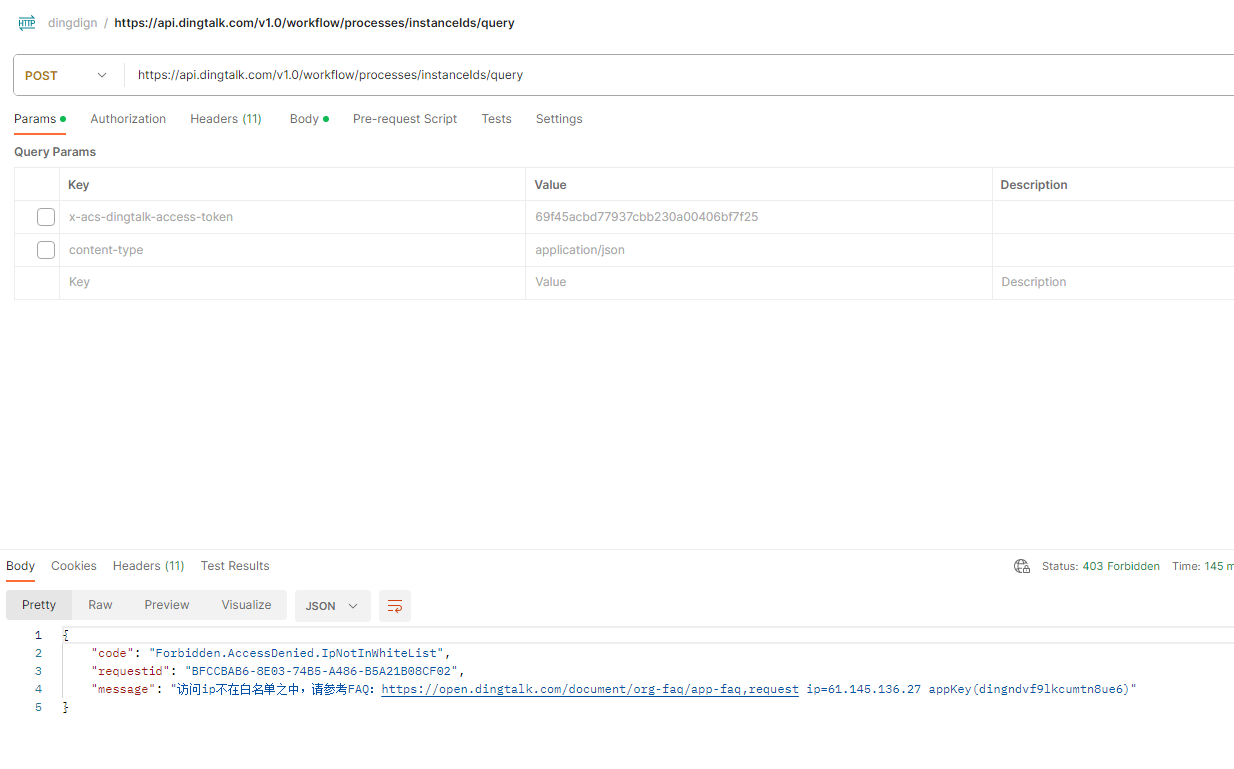Open the Tests tab
Screen dimensions: 1234x769
[x=496, y=119]
